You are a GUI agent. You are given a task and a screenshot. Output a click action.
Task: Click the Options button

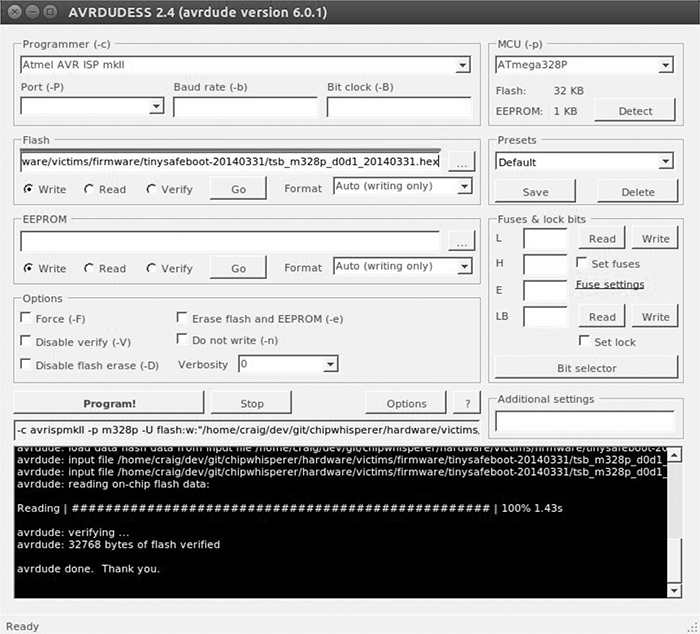[x=406, y=403]
